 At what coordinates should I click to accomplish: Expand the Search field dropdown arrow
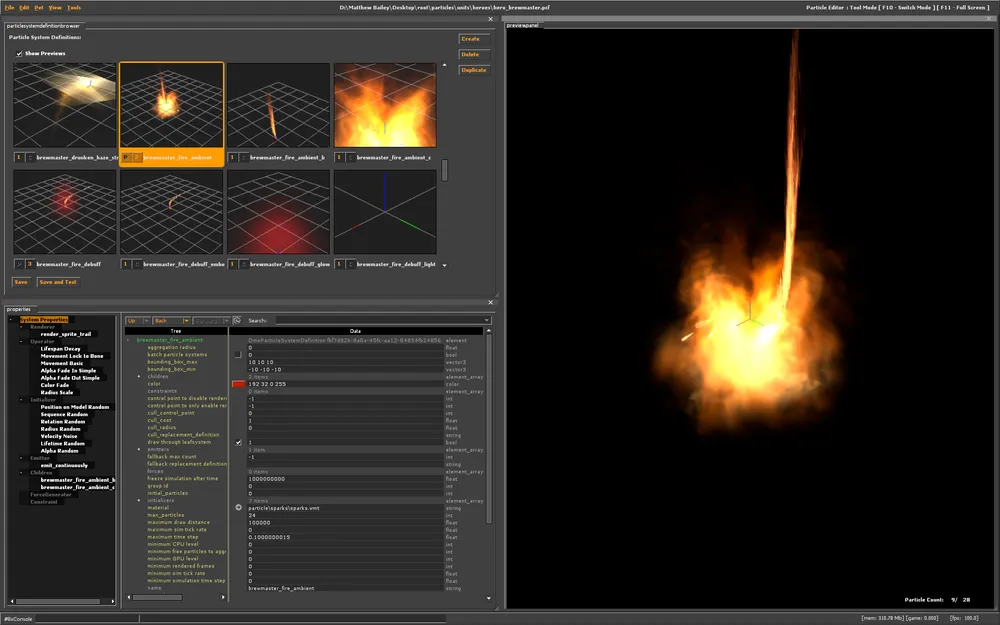486,321
